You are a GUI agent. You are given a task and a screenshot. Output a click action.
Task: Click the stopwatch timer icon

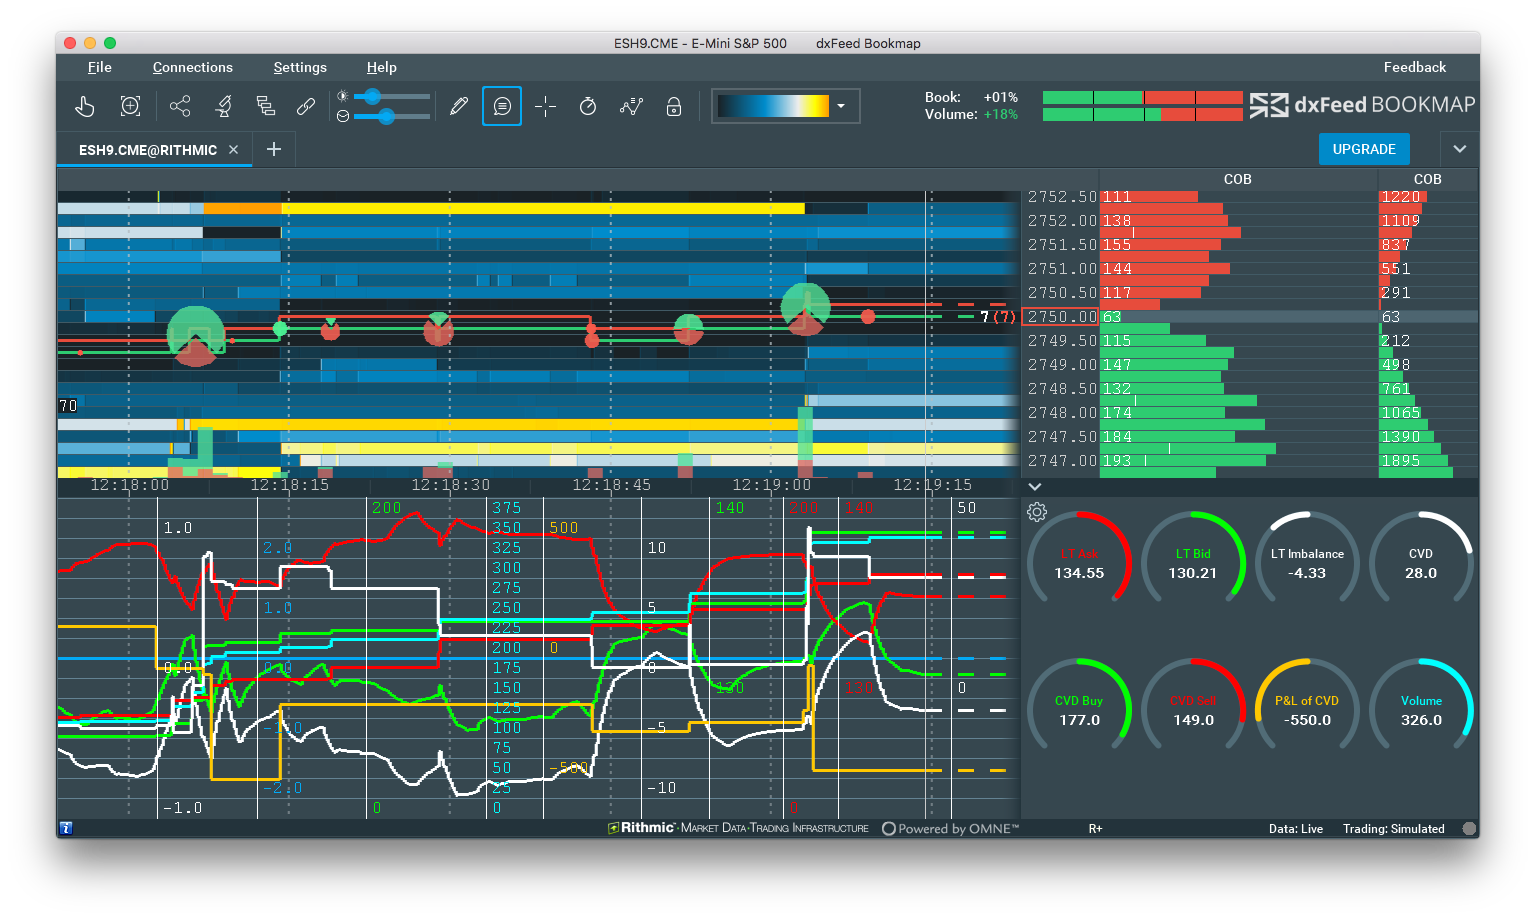588,106
